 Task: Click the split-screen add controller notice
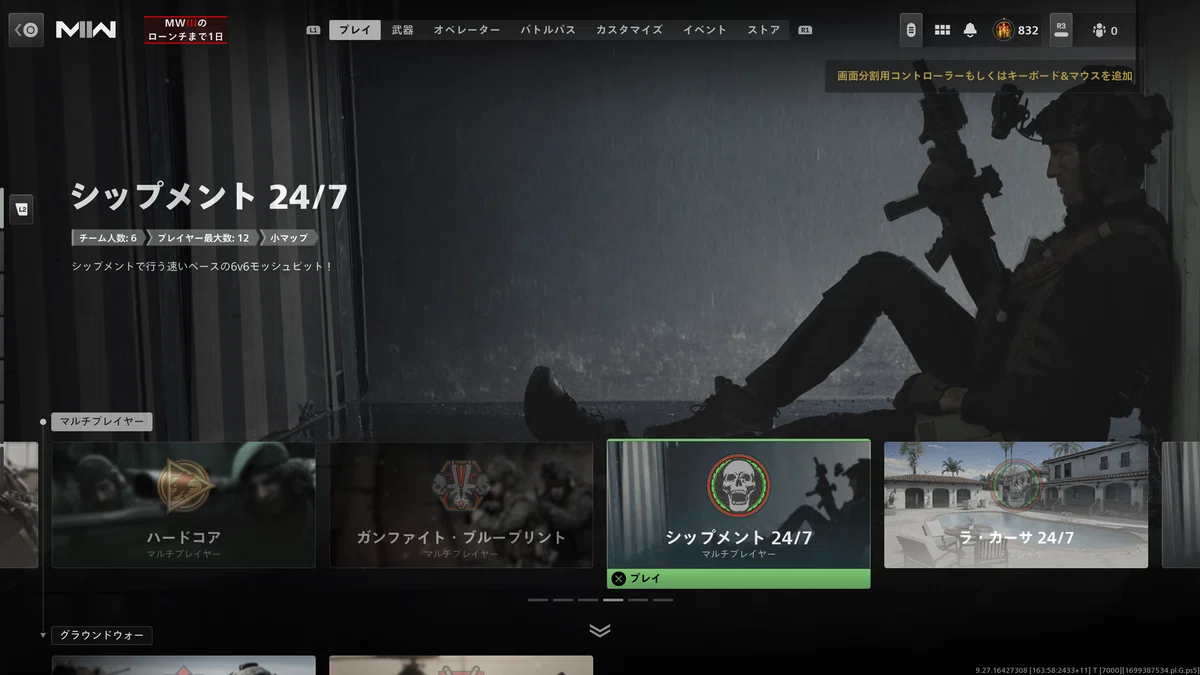point(985,75)
